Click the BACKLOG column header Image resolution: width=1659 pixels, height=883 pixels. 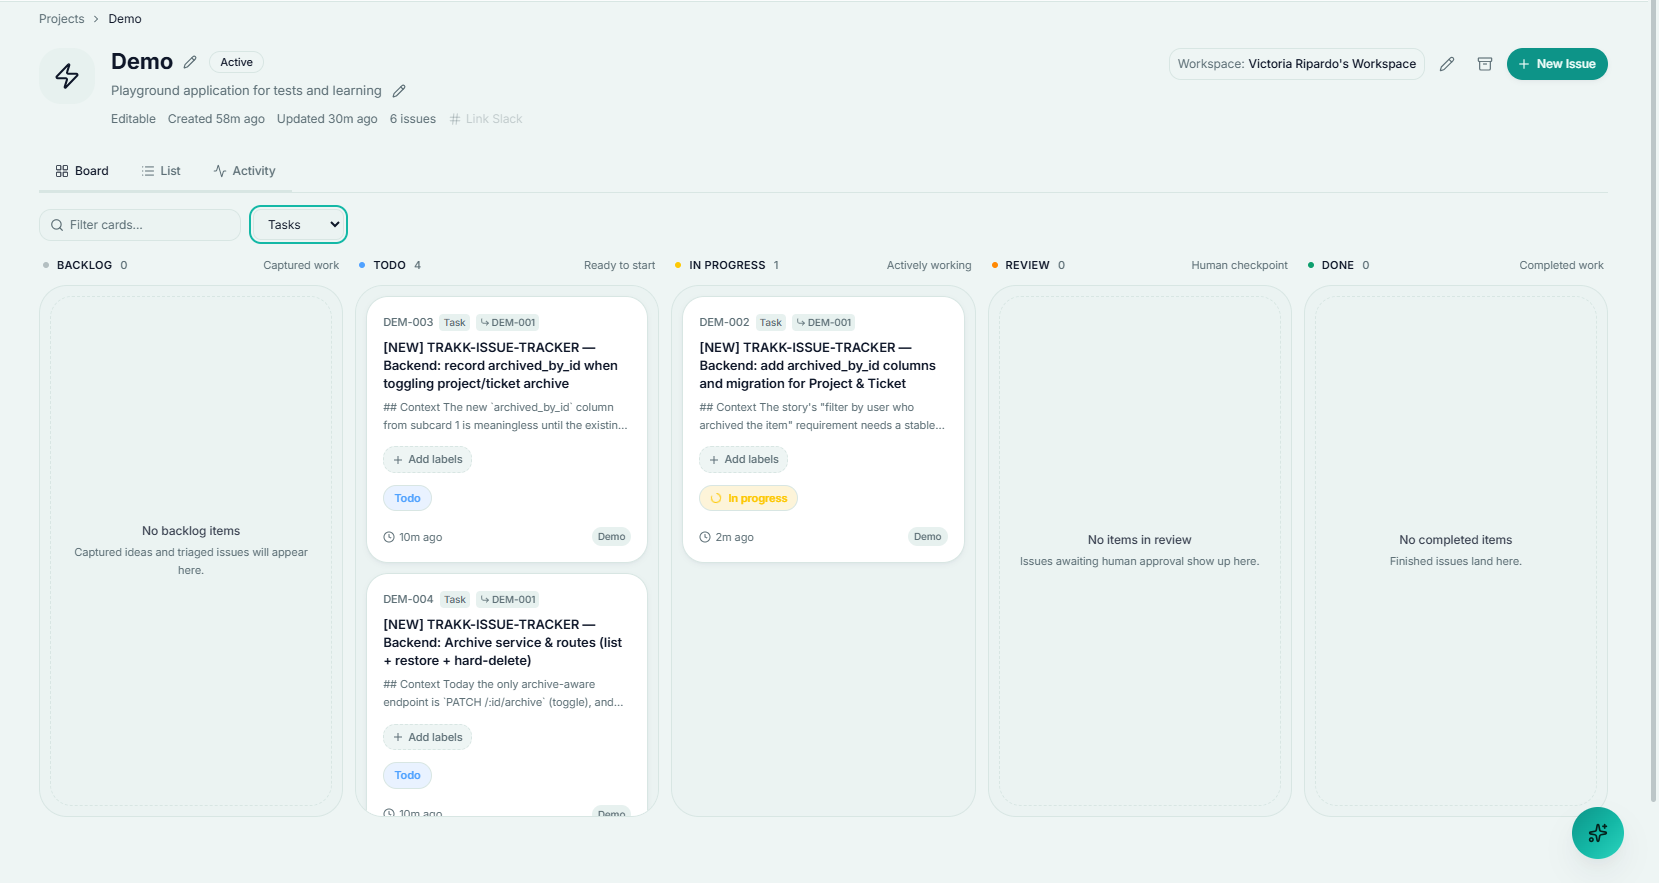coord(84,265)
